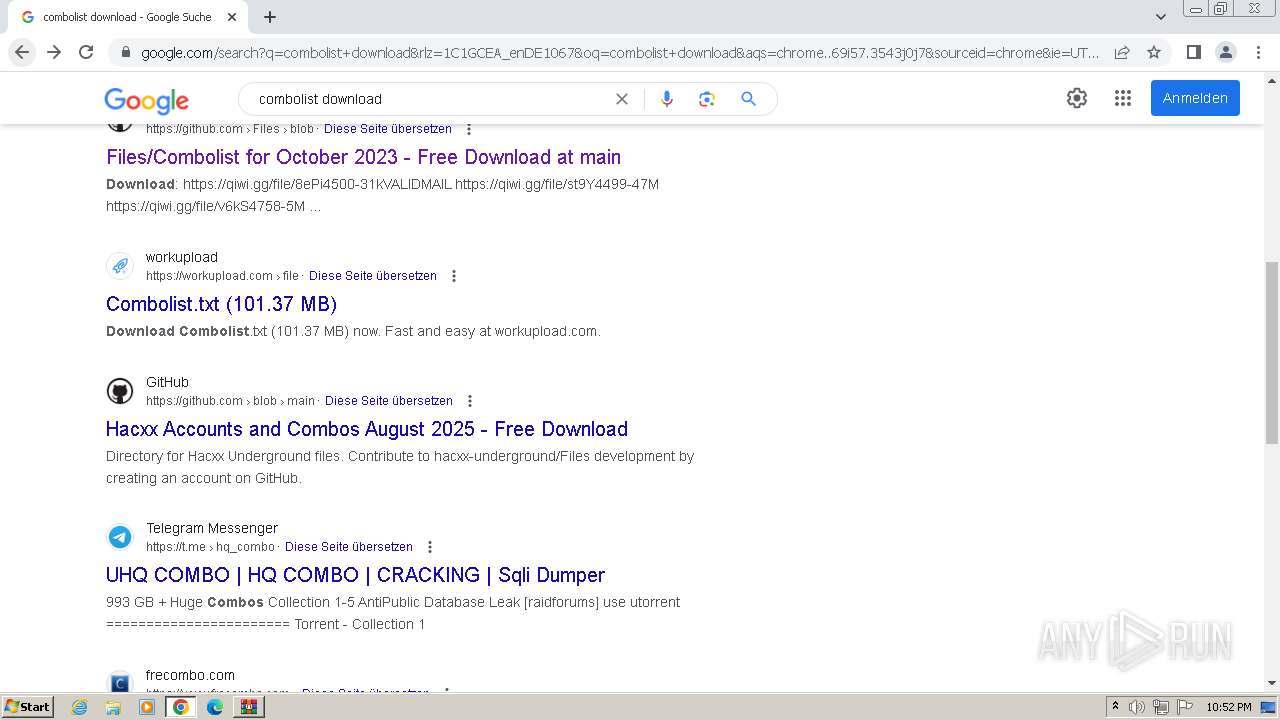
Task: Close the combolist download tab
Action: coord(232,17)
